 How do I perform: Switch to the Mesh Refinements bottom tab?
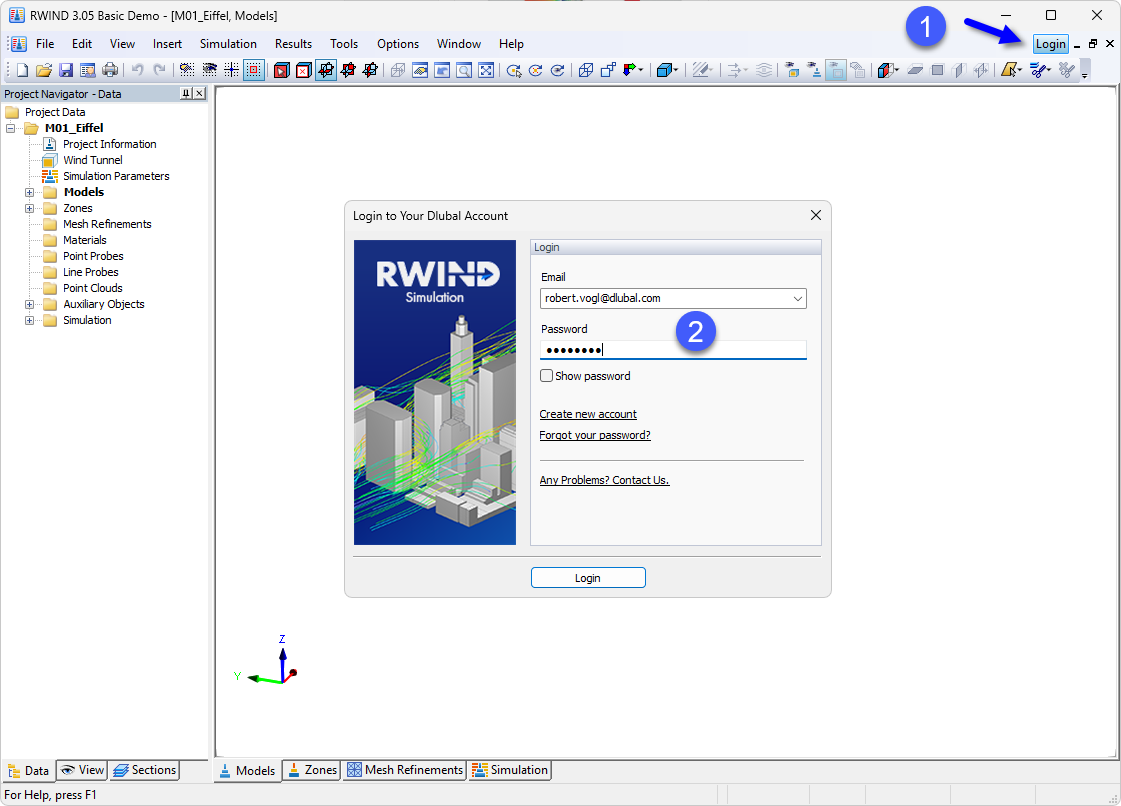point(405,770)
